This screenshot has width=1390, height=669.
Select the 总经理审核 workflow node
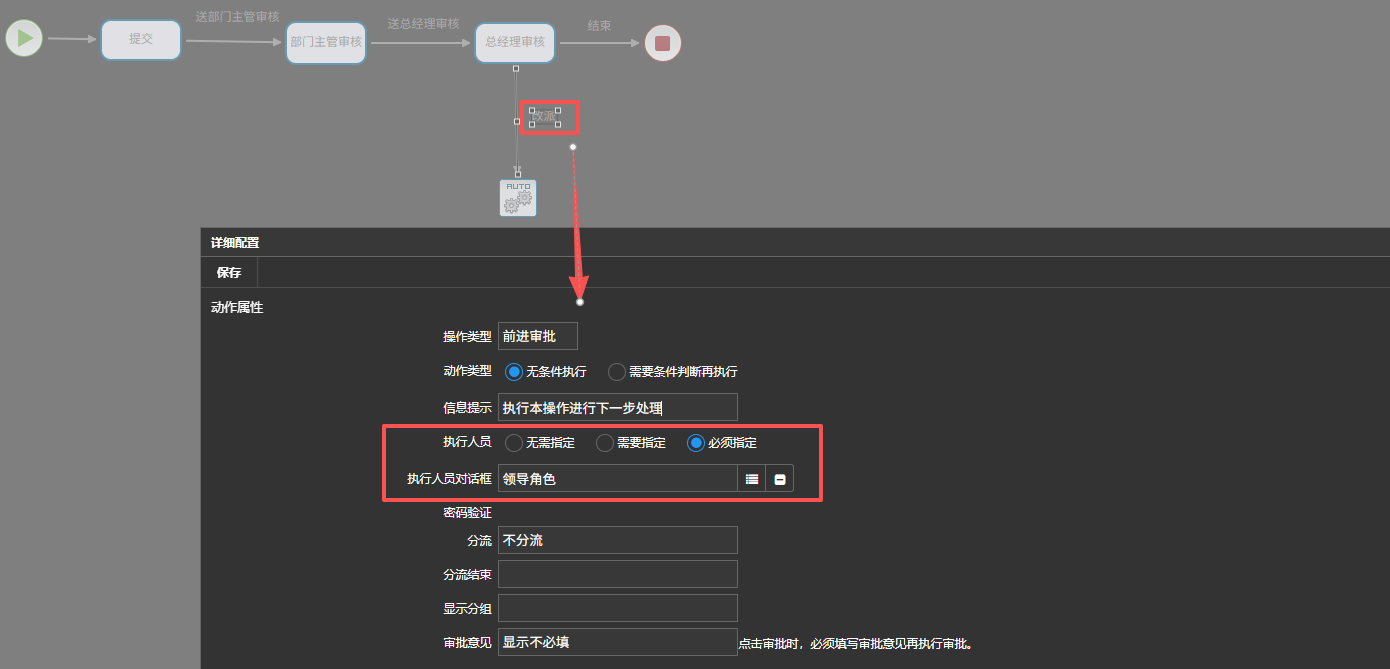click(515, 43)
